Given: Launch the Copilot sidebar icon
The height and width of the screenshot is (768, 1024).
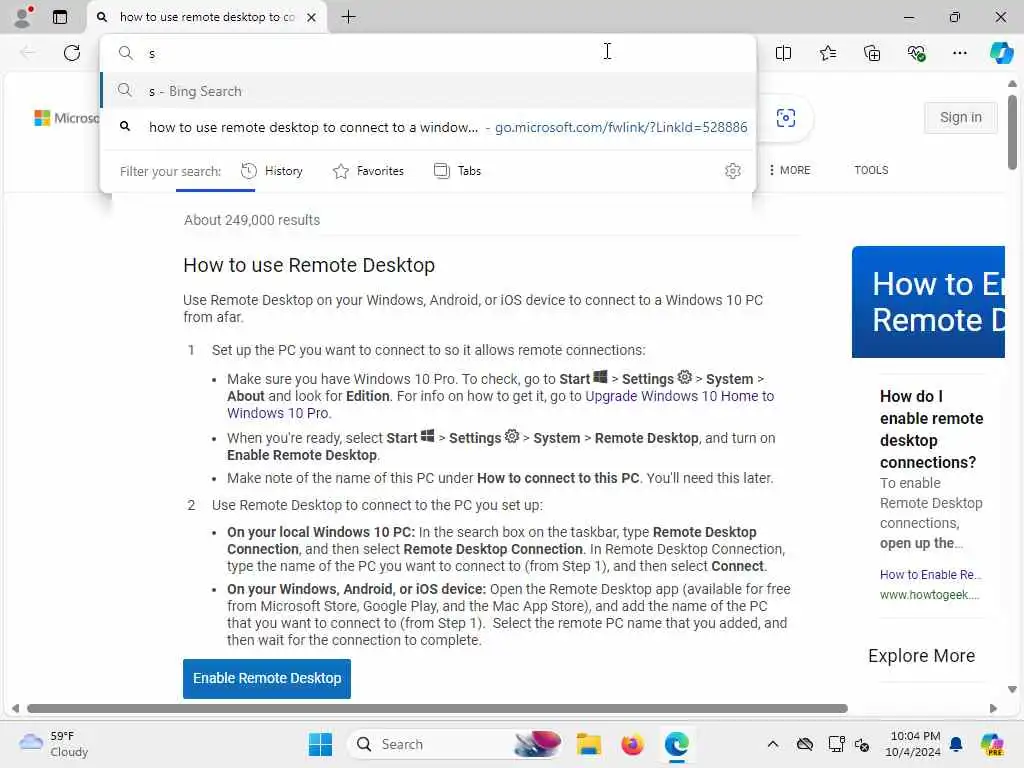Looking at the screenshot, I should pyautogui.click(x=1001, y=53).
